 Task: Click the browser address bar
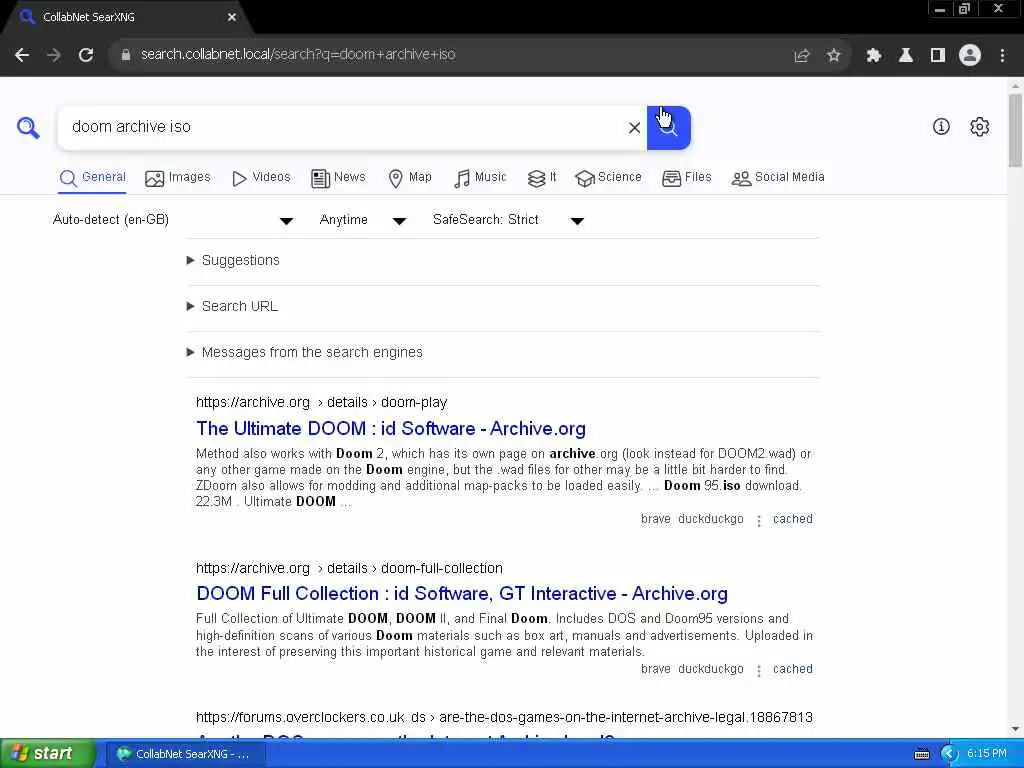tap(451, 55)
